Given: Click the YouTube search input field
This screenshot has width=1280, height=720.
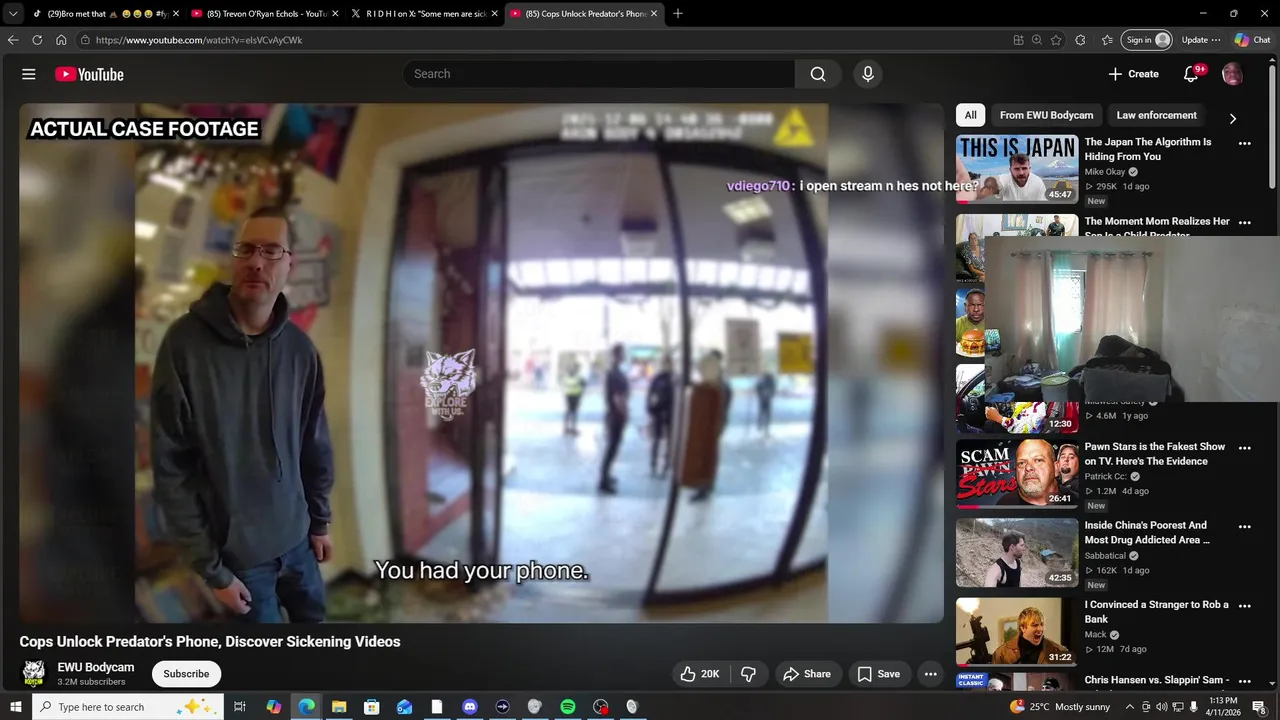Looking at the screenshot, I should (x=599, y=74).
